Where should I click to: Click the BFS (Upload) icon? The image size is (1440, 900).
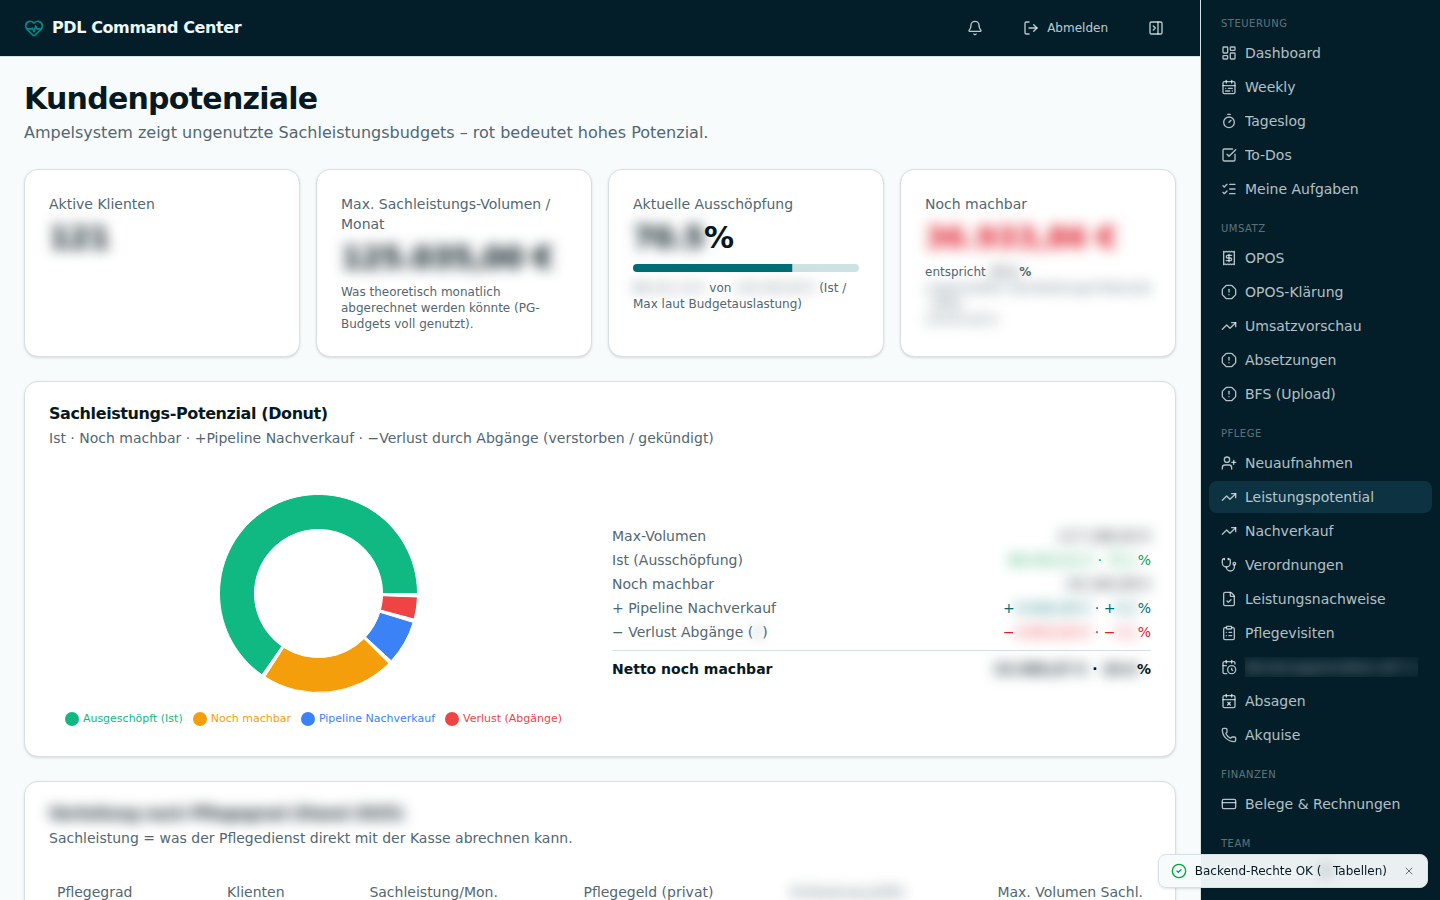pos(1229,394)
